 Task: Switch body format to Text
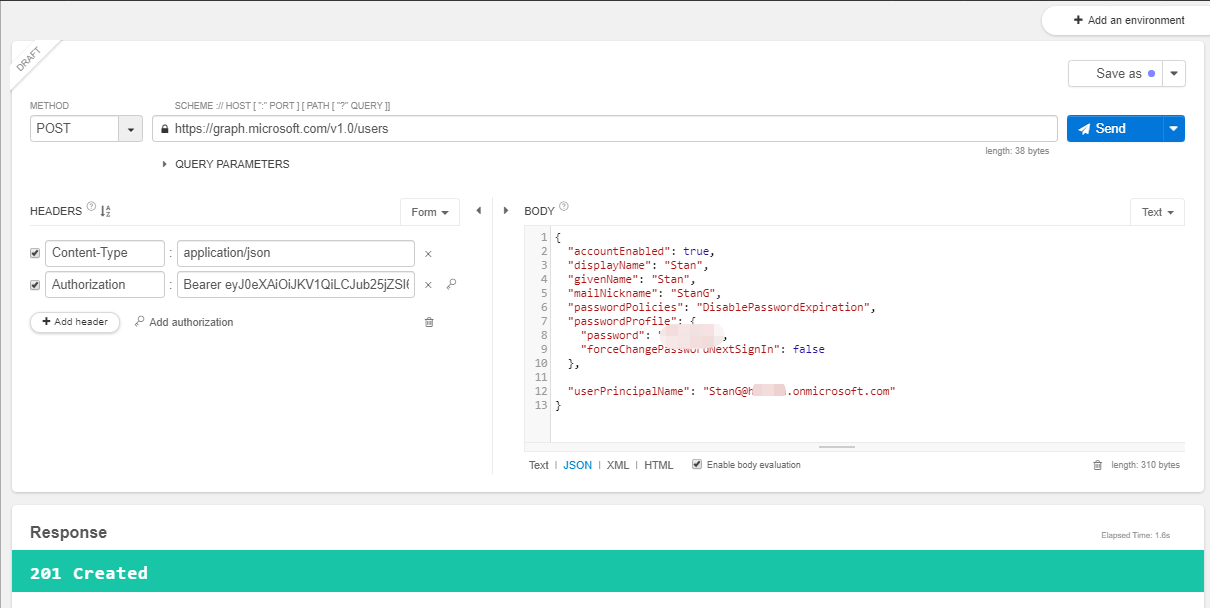click(x=539, y=465)
